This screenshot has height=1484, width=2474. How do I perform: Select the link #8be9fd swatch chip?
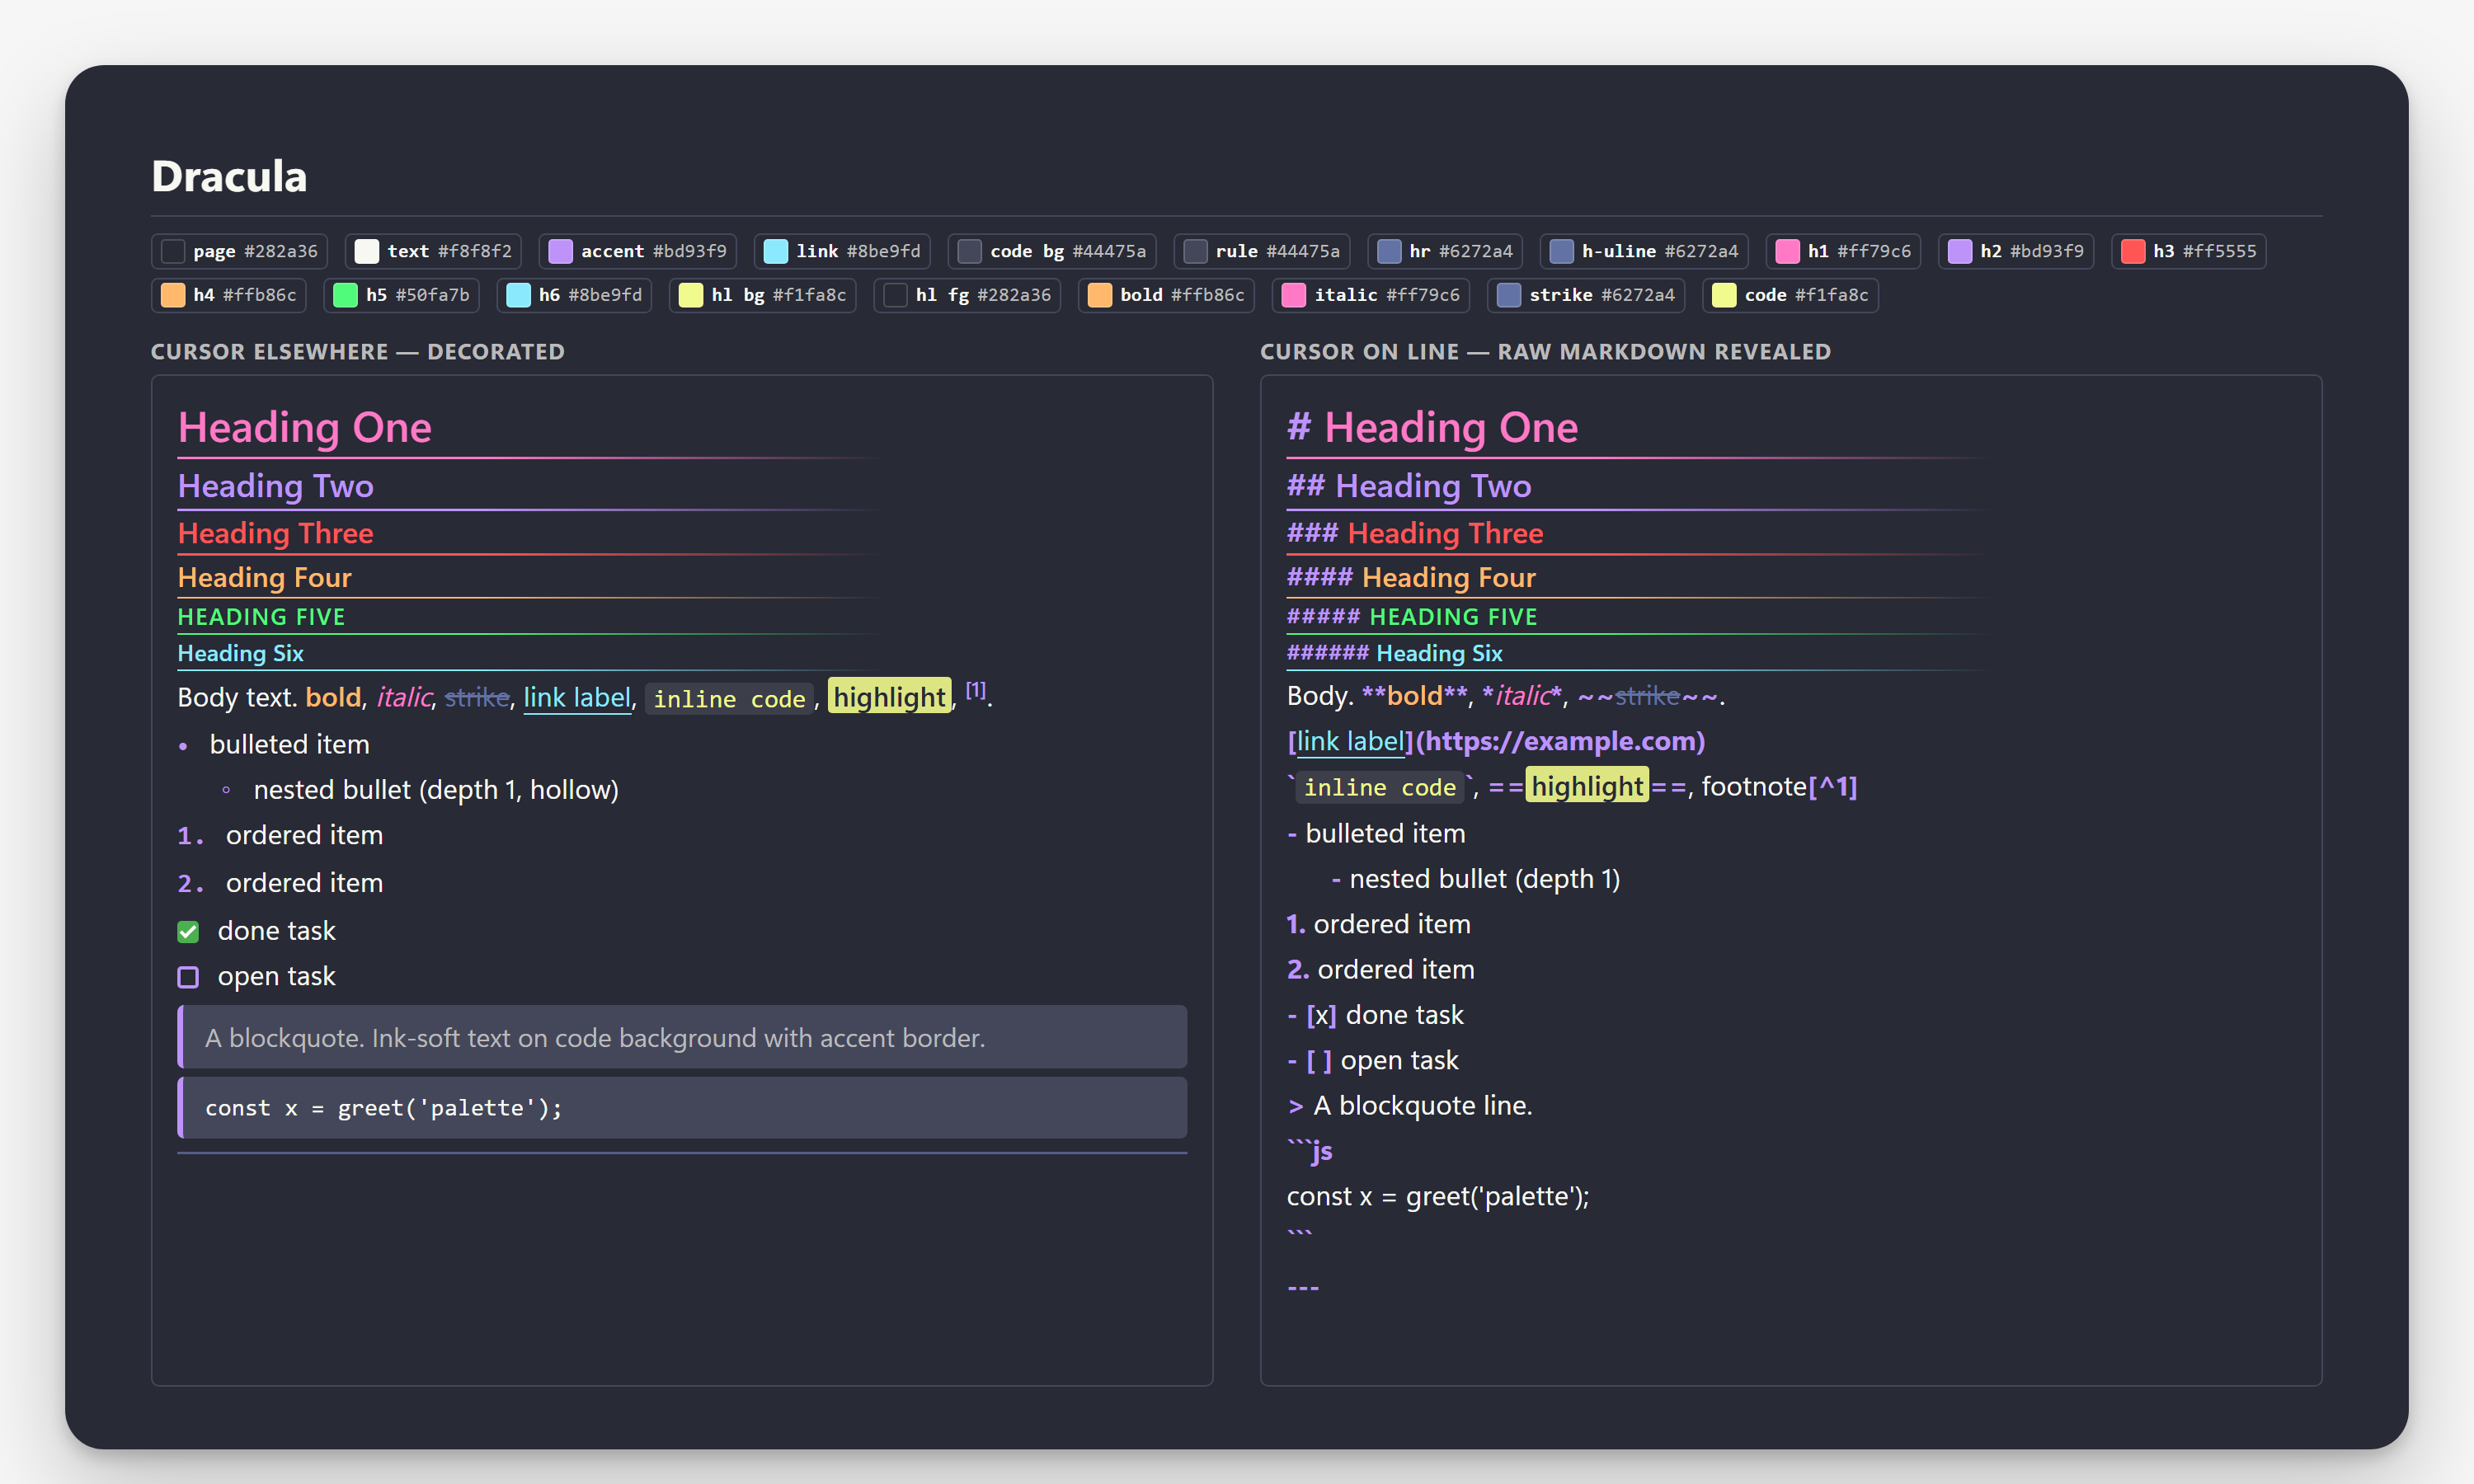click(x=842, y=251)
